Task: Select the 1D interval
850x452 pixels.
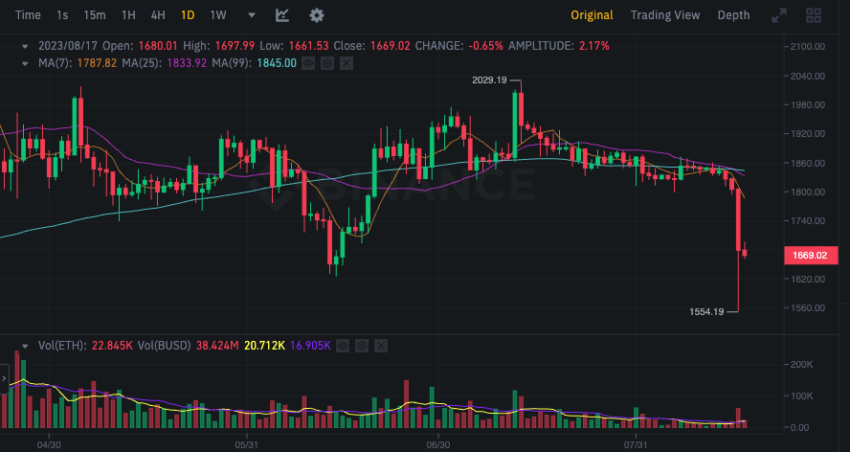Action: [188, 15]
